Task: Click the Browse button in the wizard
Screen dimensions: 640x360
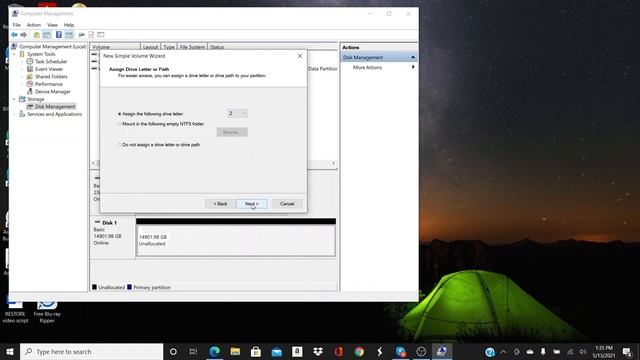Action: point(232,132)
